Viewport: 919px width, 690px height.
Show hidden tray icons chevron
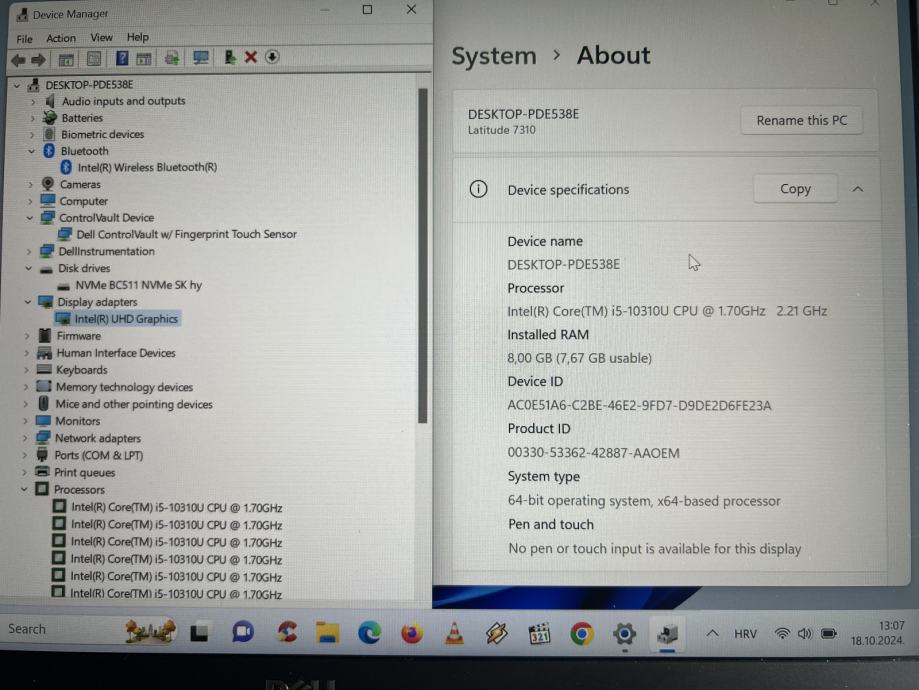(712, 634)
